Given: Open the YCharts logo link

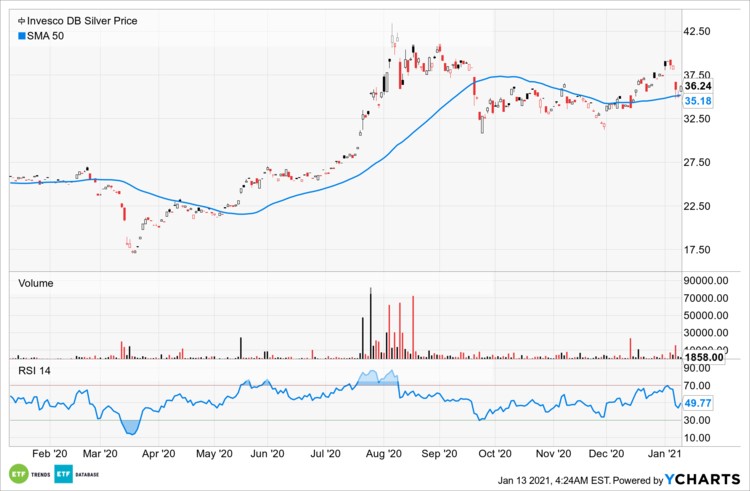Looking at the screenshot, I should [703, 477].
